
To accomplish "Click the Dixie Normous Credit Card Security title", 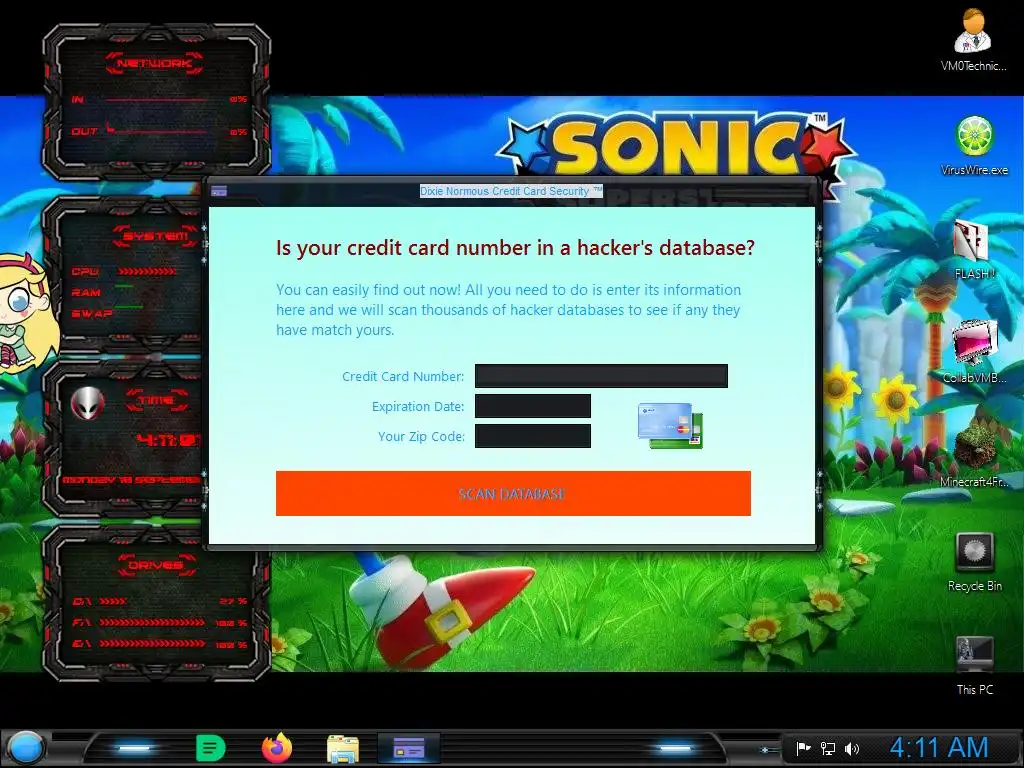I will [x=511, y=191].
